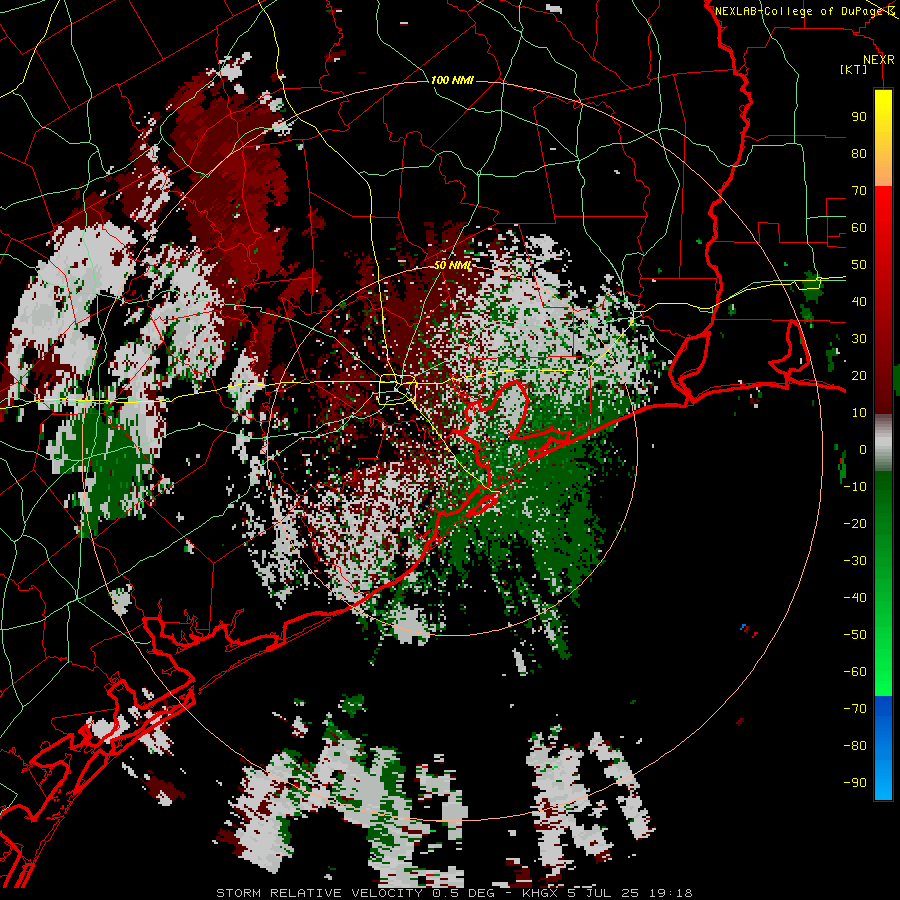Click the Storm Relative Velocity caption at bottom

pyautogui.click(x=454, y=893)
